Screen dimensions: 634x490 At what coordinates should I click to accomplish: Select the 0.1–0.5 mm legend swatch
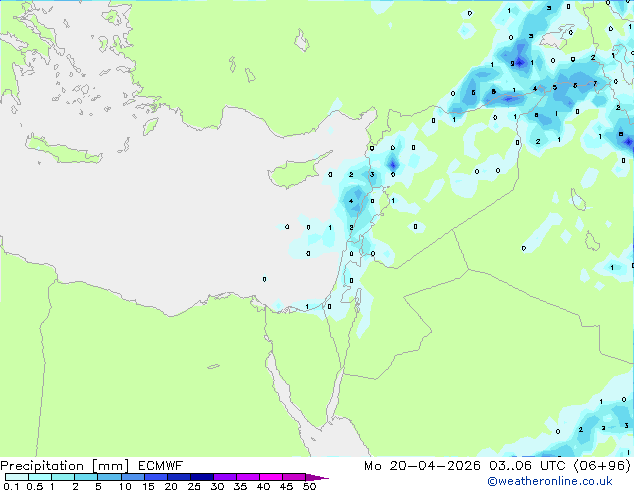(17, 477)
